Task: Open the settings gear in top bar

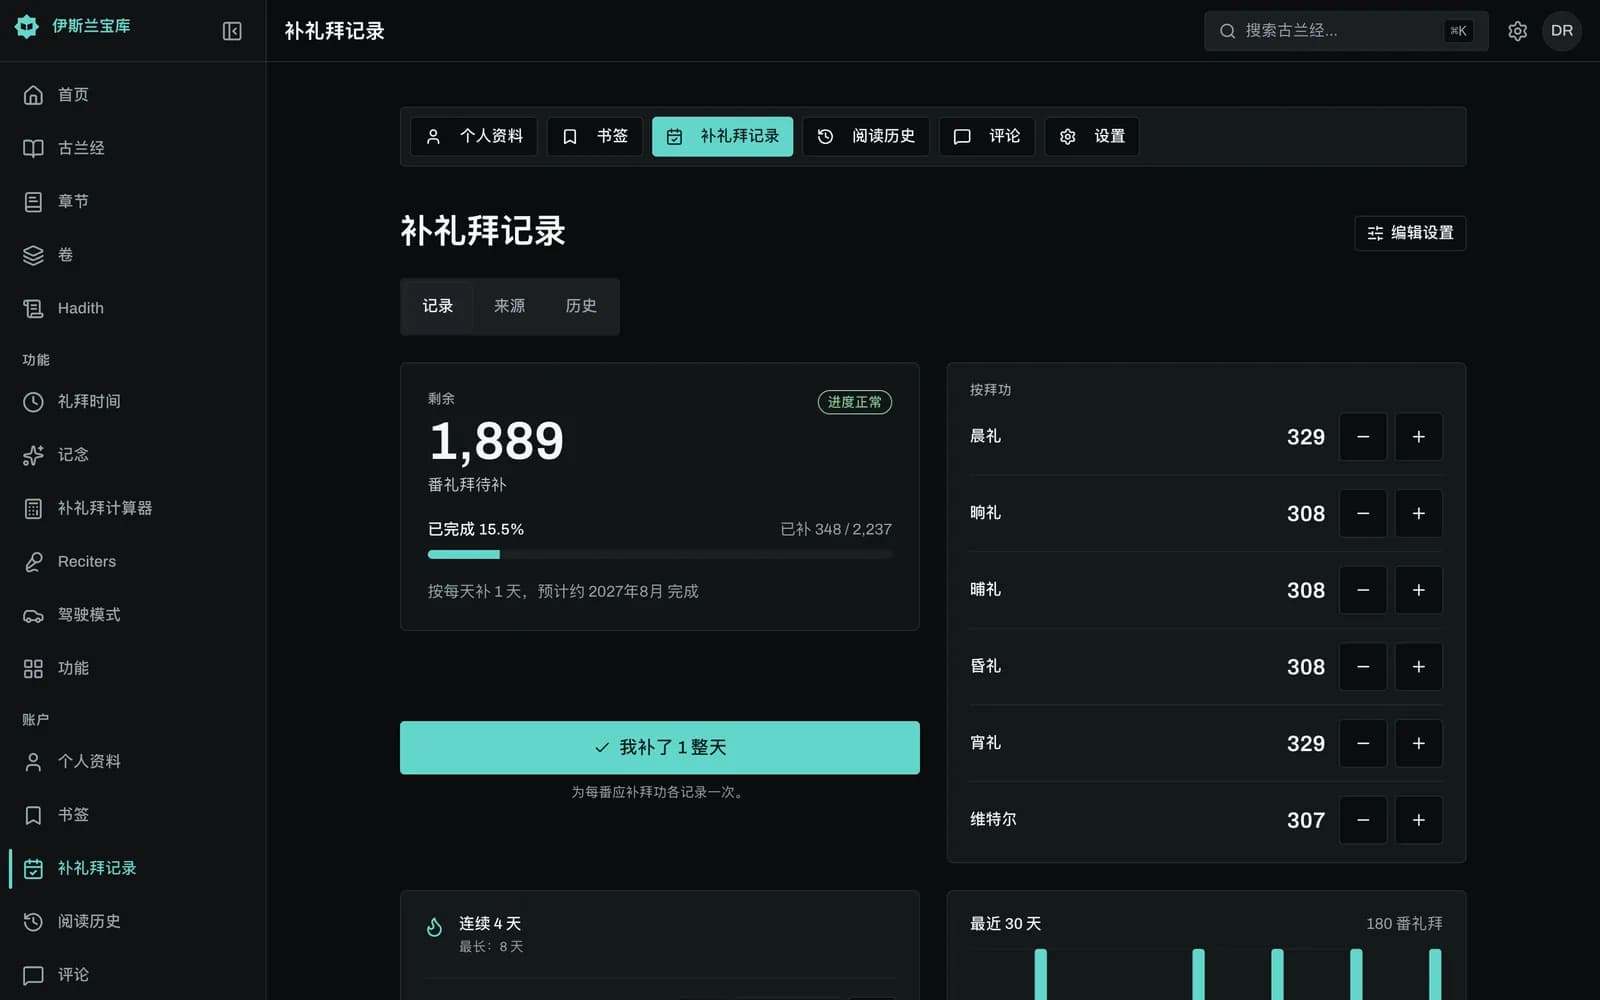Action: pyautogui.click(x=1517, y=31)
